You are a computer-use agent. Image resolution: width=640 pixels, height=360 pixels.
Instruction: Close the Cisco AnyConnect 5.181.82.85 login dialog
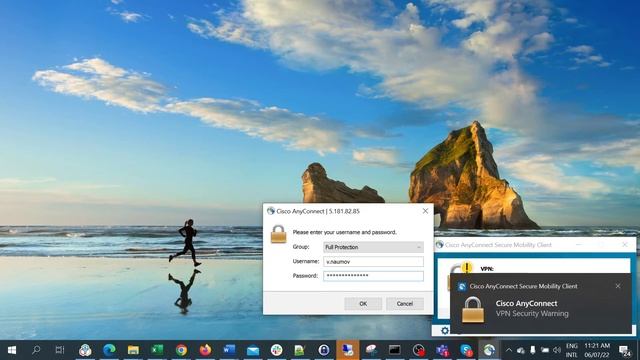coord(425,211)
